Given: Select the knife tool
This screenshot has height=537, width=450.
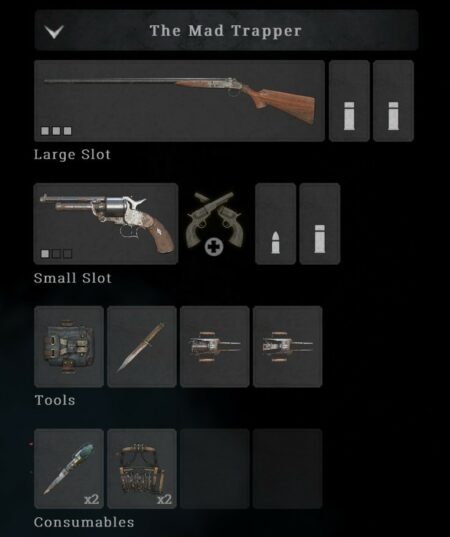Looking at the screenshot, I should coord(142,347).
